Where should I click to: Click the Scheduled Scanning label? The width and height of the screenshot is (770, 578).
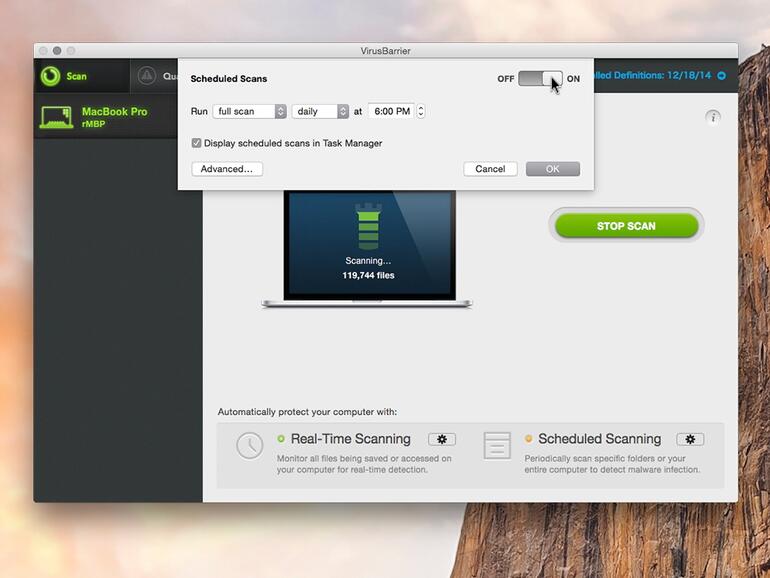pyautogui.click(x=600, y=439)
